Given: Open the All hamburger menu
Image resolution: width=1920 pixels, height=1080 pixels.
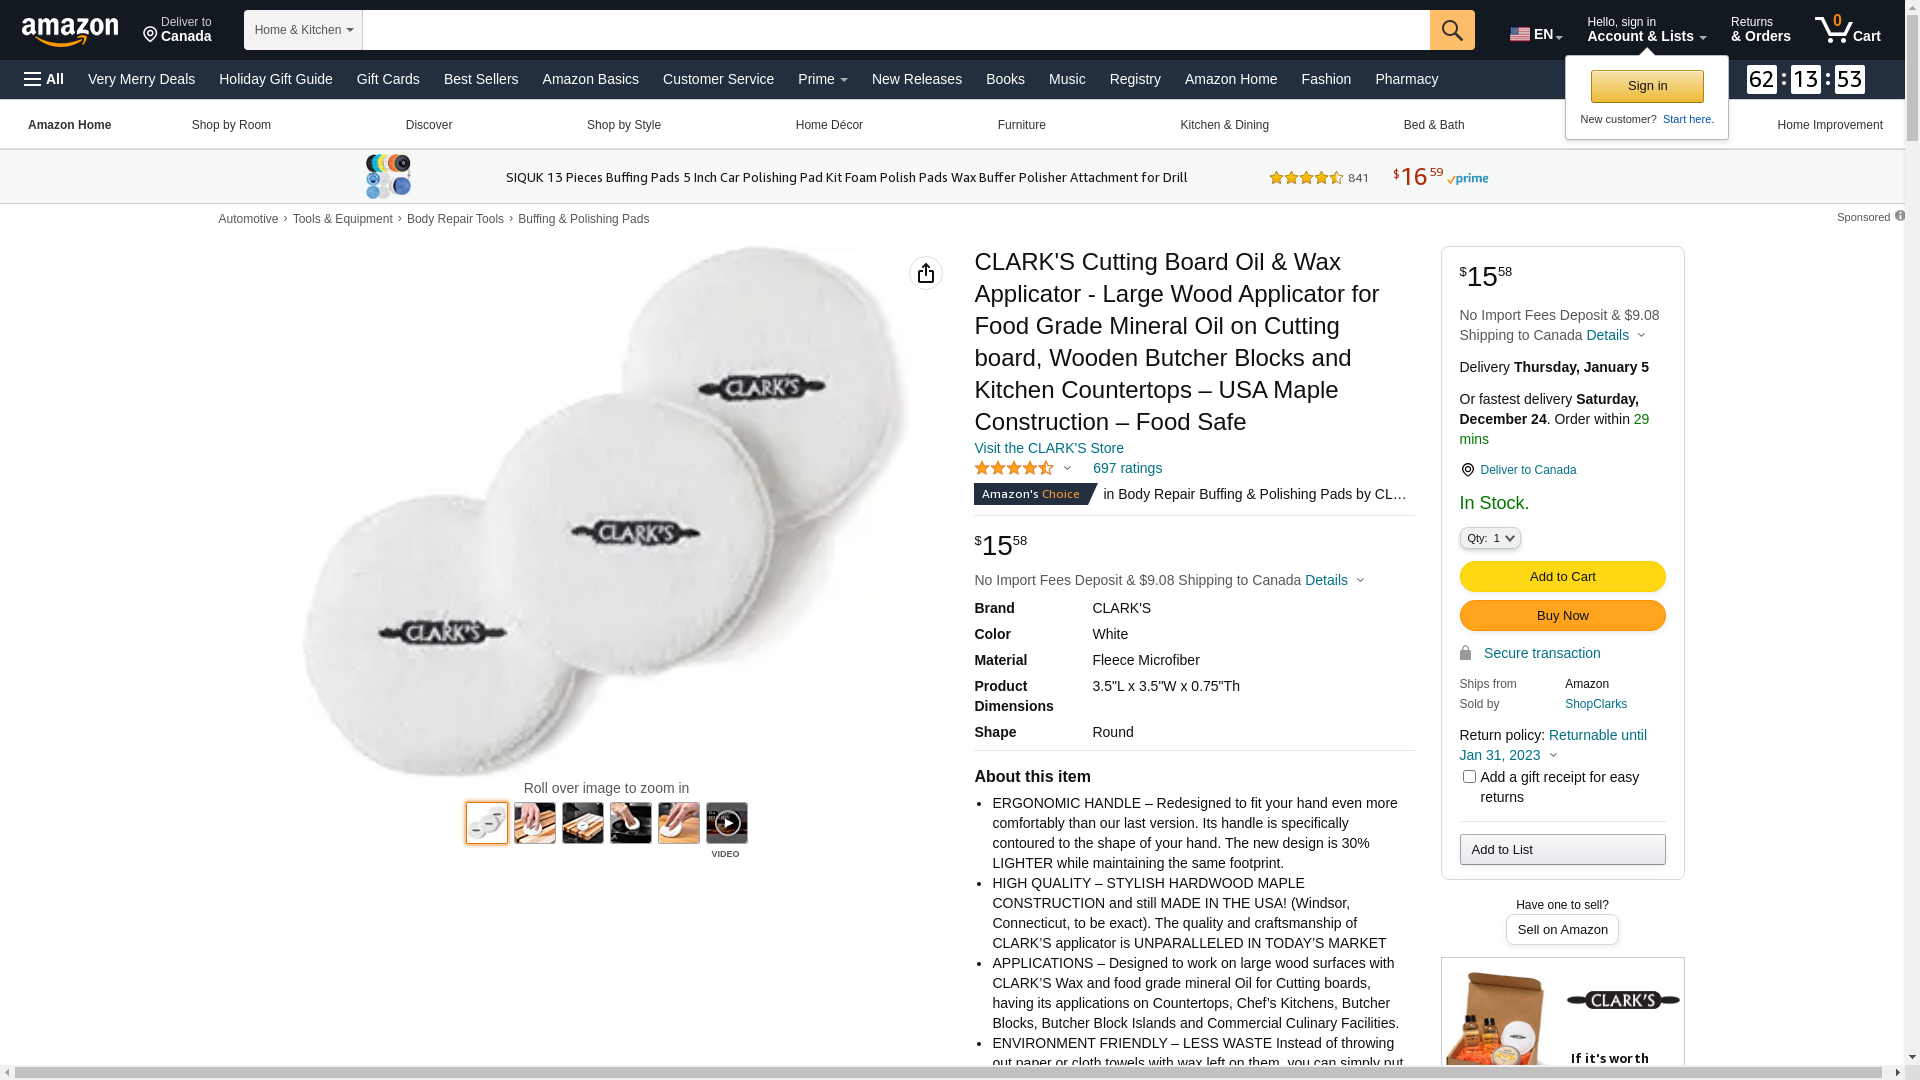Looking at the screenshot, I should point(44,79).
